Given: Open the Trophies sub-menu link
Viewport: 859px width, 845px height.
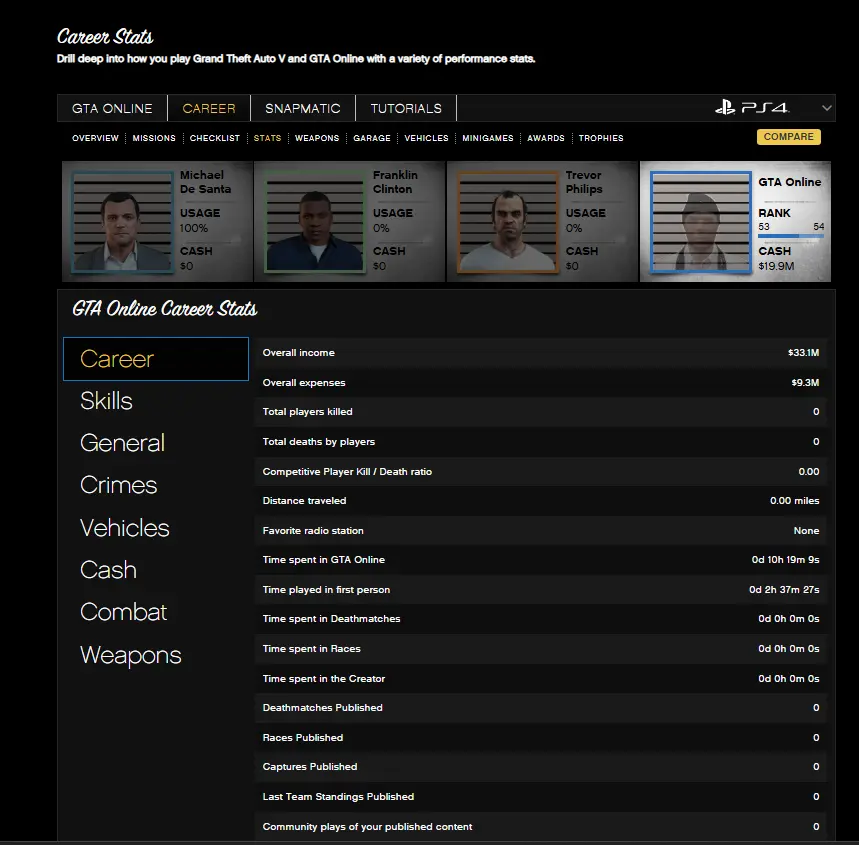Looking at the screenshot, I should click(601, 138).
